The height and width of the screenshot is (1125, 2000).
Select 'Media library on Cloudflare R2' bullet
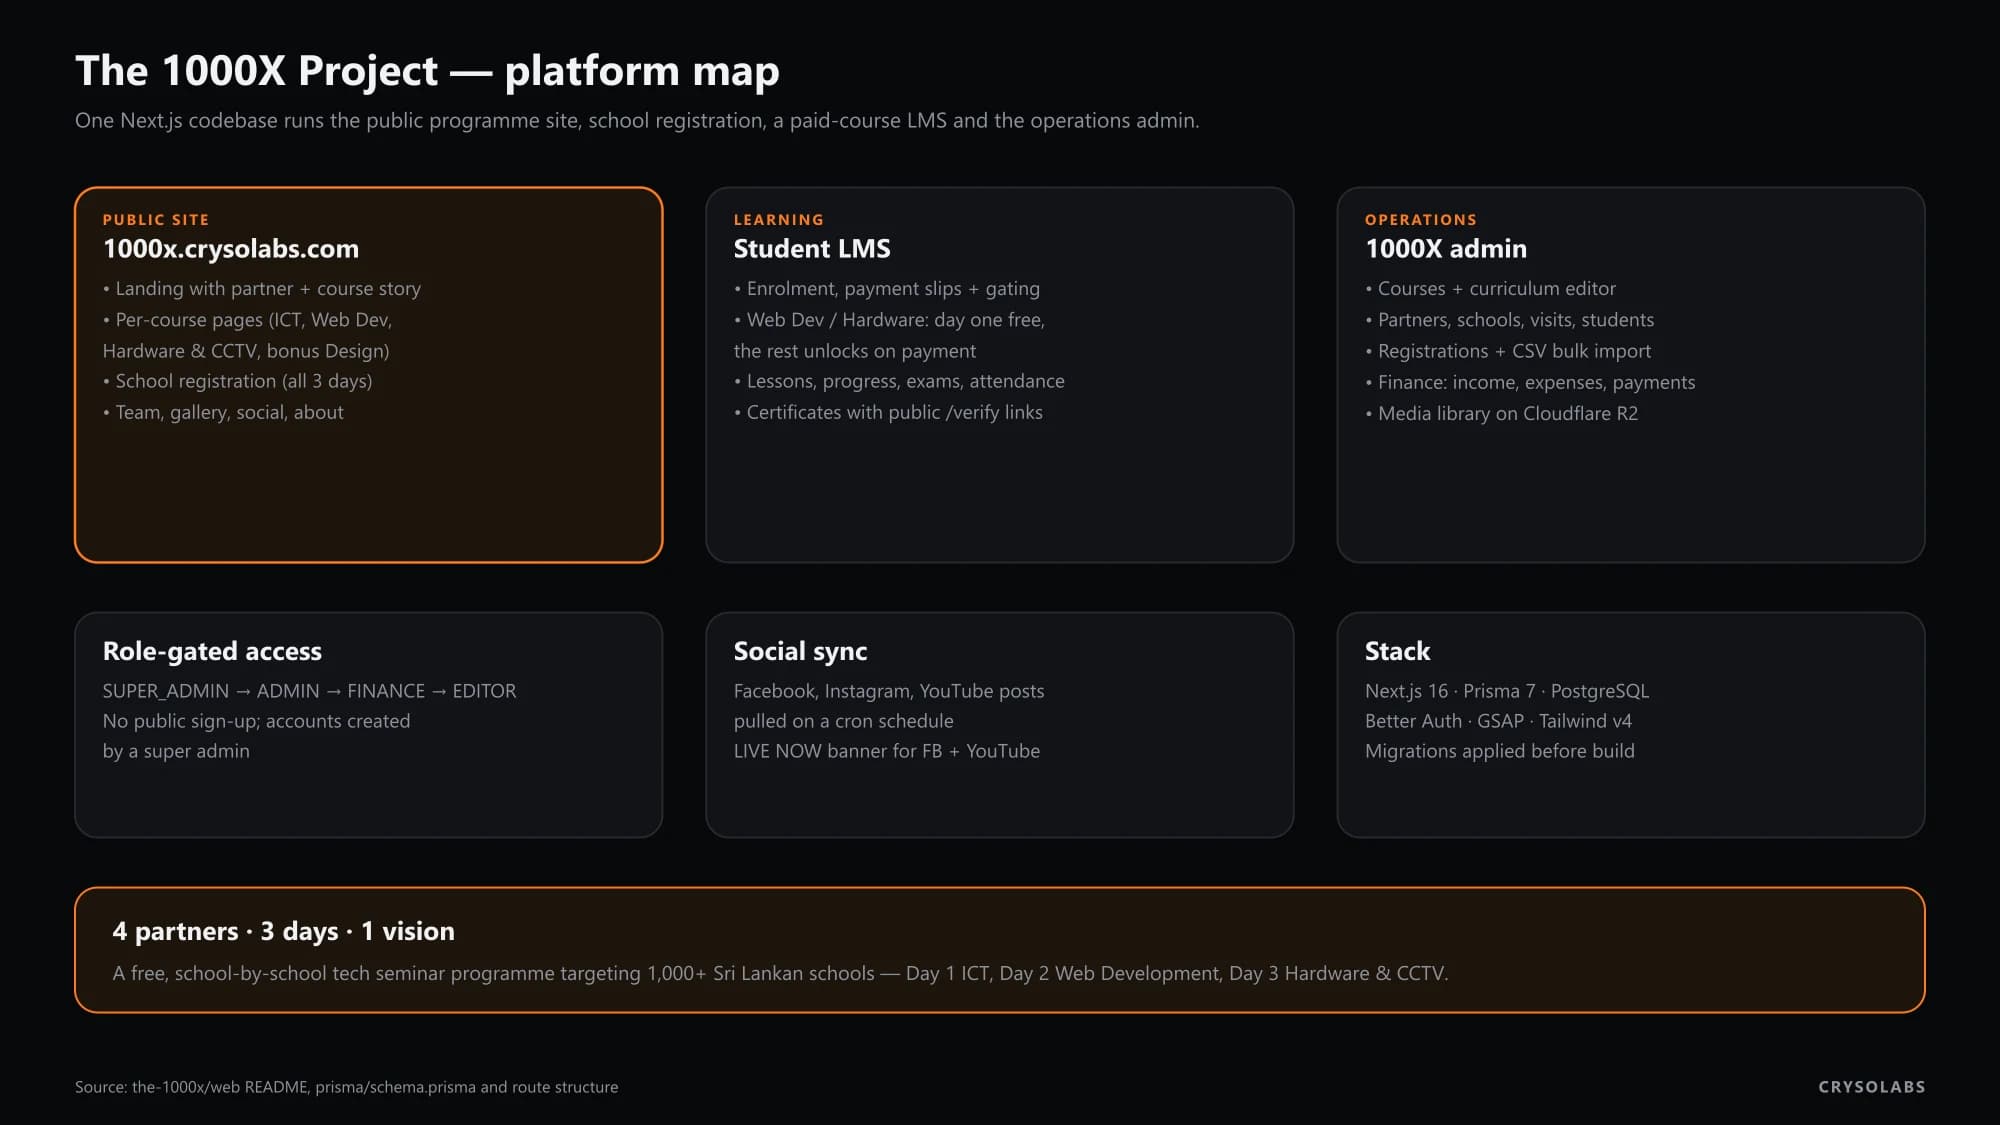click(1502, 413)
